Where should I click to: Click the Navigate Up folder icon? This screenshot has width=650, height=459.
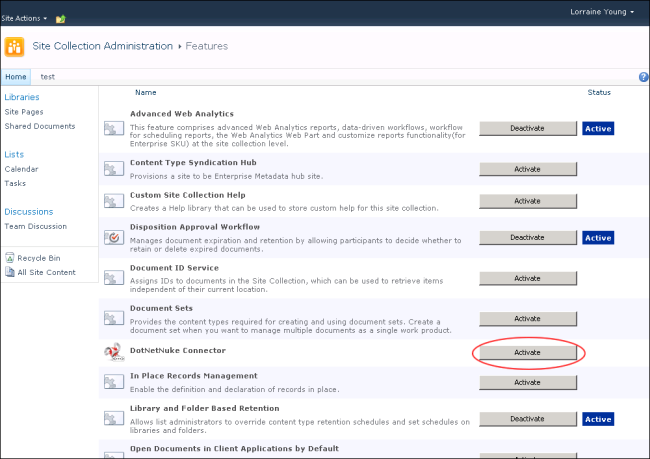pyautogui.click(x=61, y=19)
